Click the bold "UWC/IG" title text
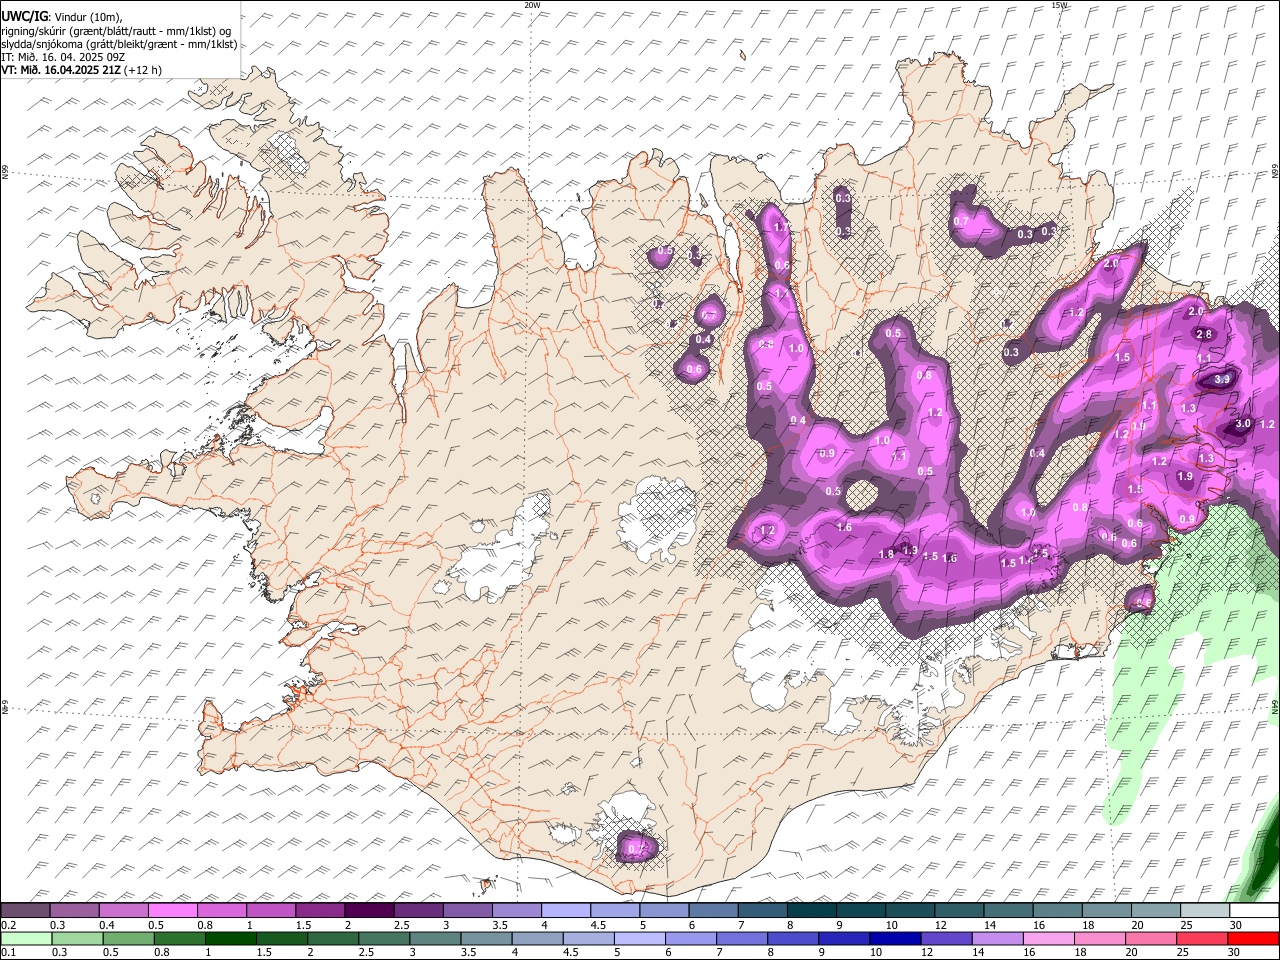 pyautogui.click(x=23, y=16)
